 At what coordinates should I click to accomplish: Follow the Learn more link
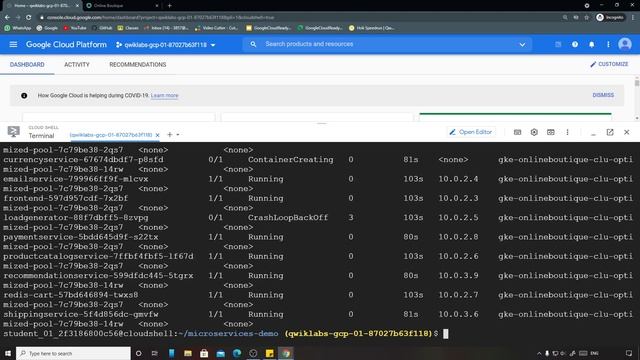pos(164,96)
